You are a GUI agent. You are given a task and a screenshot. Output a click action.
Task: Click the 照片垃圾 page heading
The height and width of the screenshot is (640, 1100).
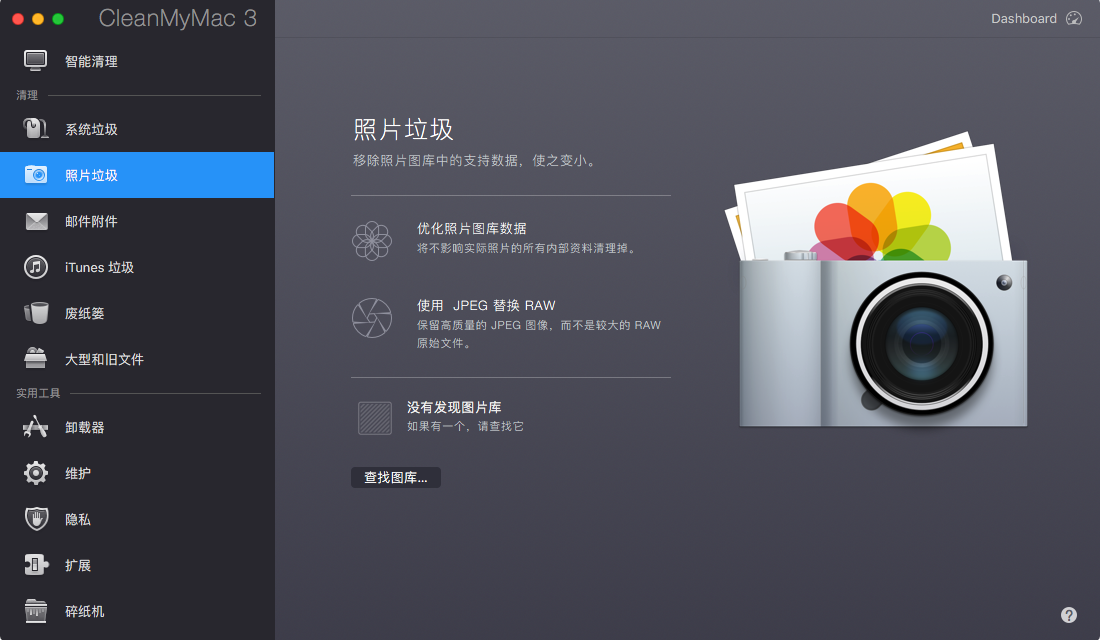click(x=403, y=130)
